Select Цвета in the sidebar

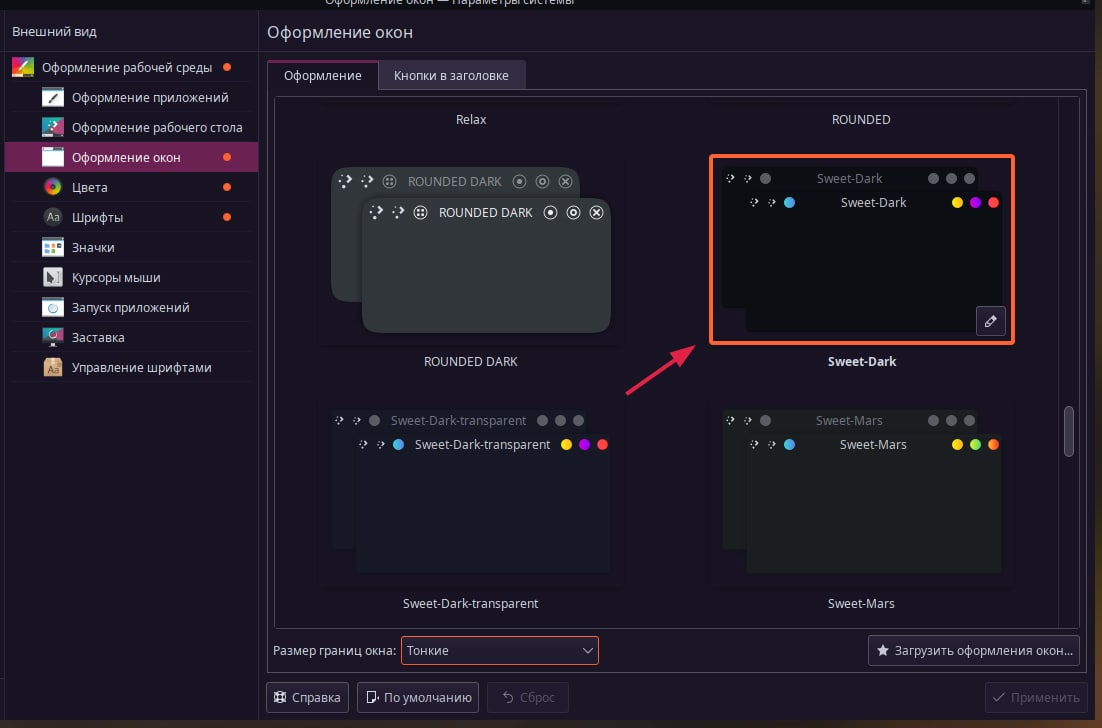[131, 187]
